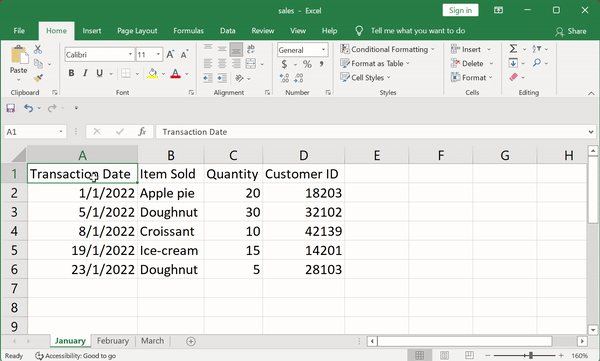Open the Formulas ribbon tab
Viewport: 600px width, 361px height.
tap(188, 31)
